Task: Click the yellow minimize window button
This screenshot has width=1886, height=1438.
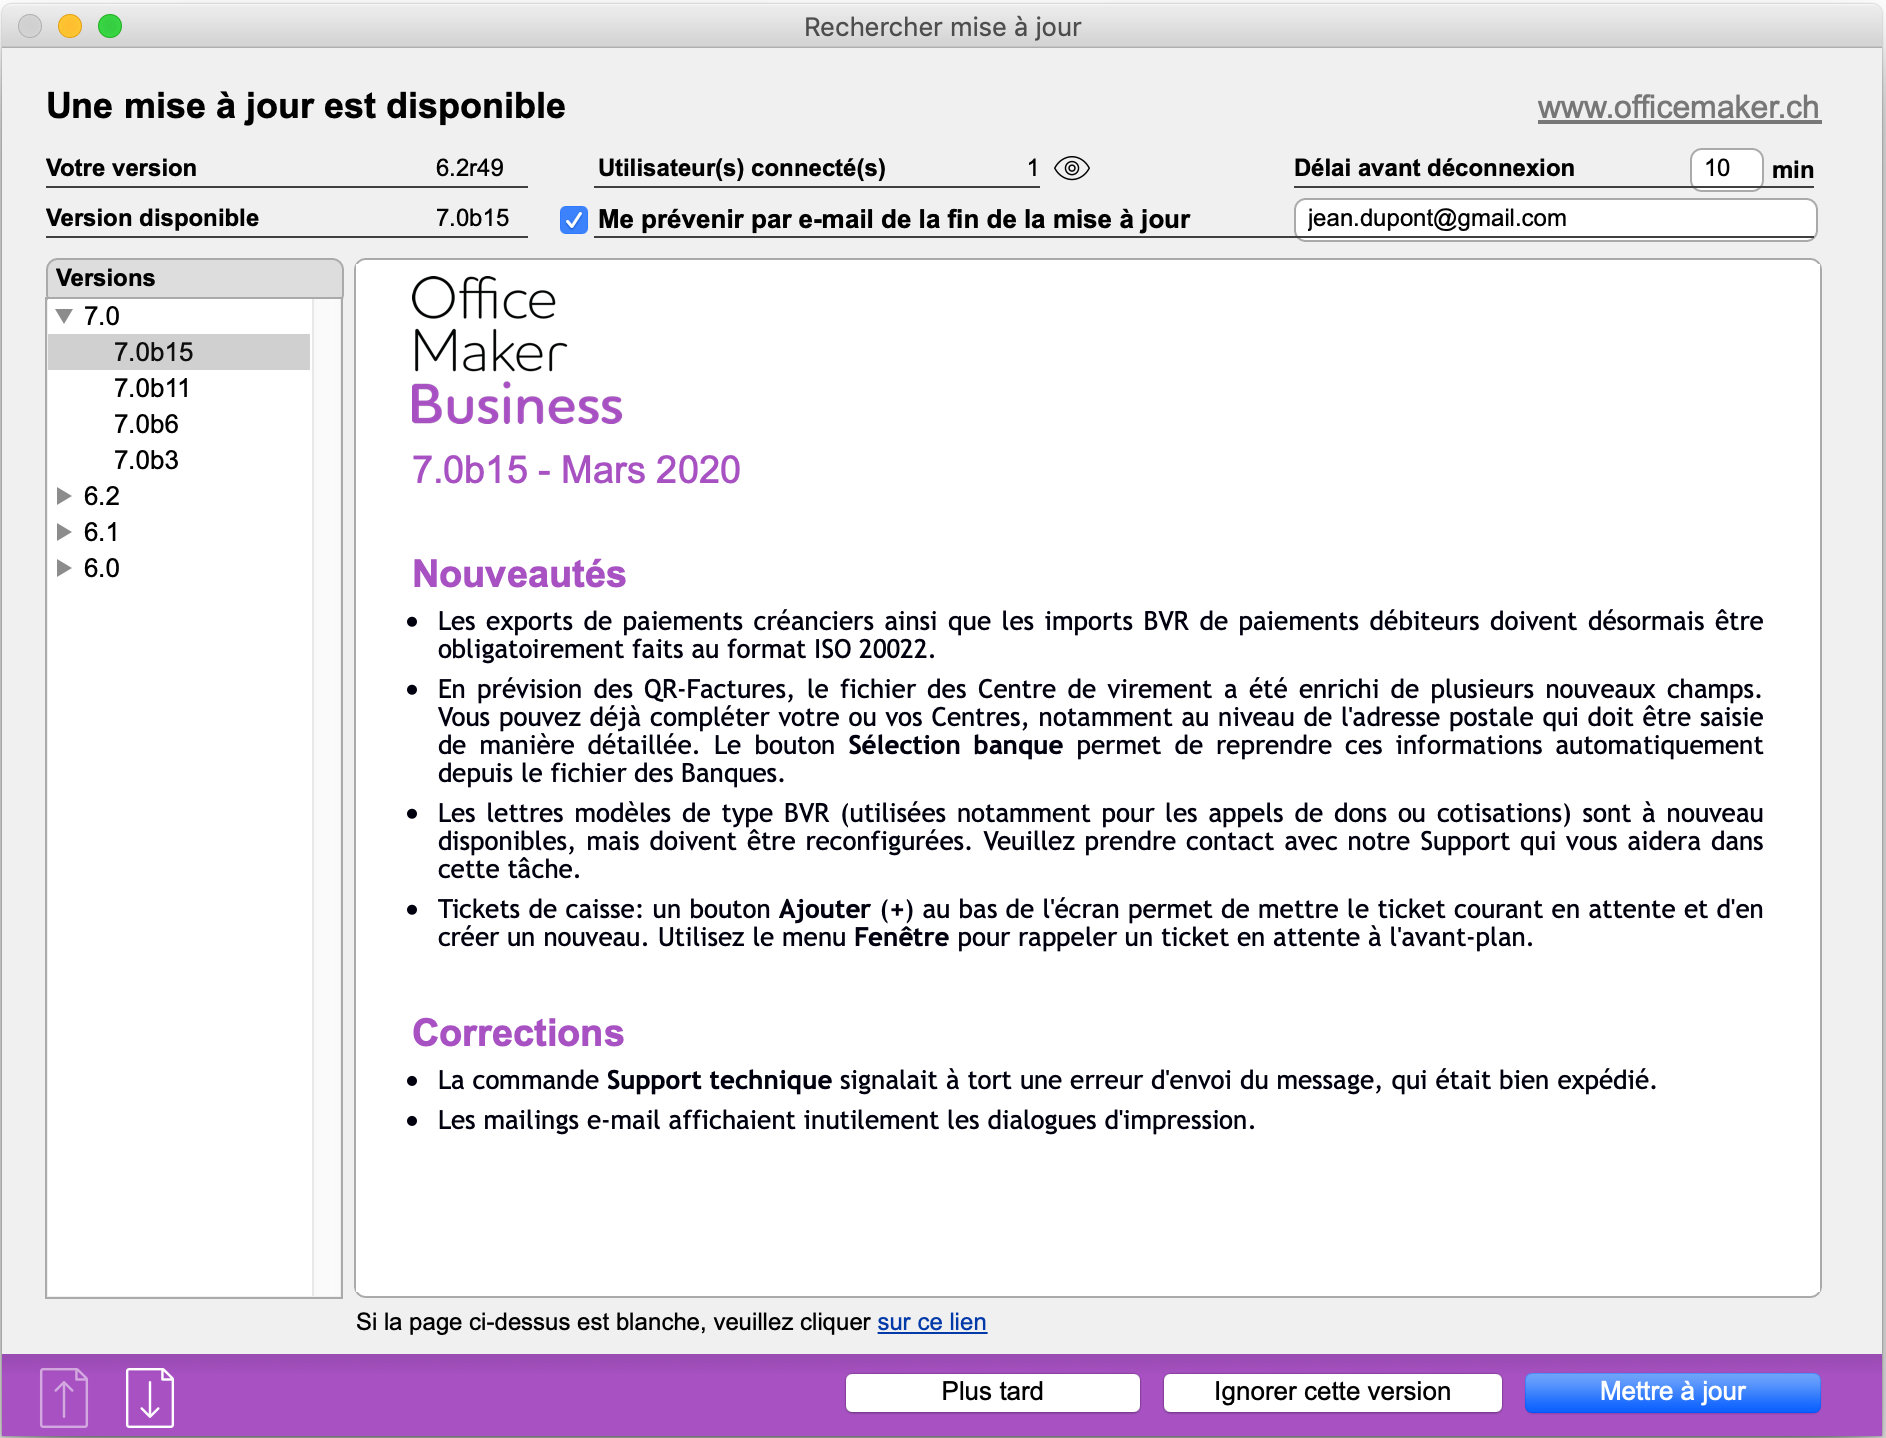Action: pos(70,26)
